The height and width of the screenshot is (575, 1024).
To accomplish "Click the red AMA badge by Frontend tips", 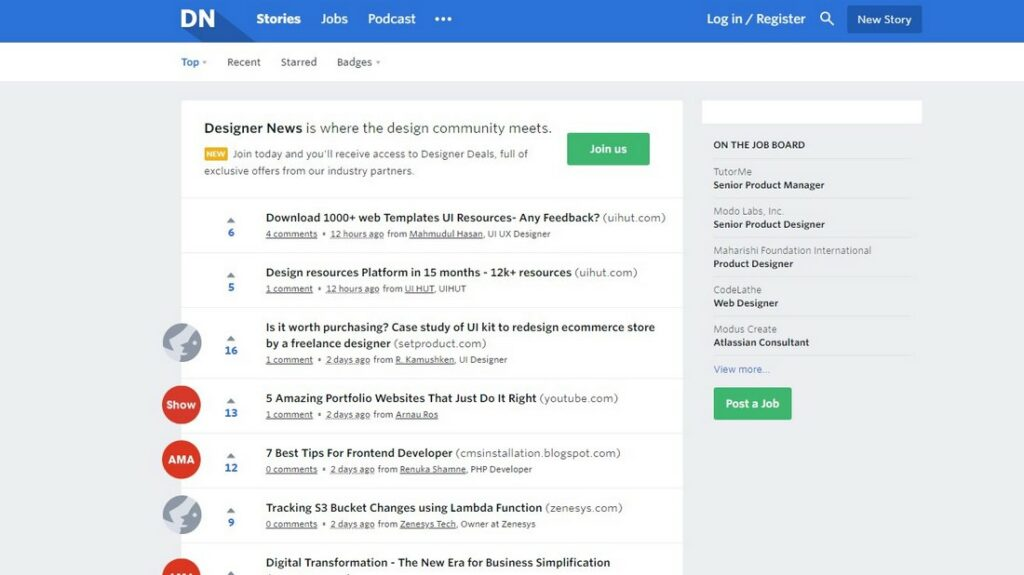I will pos(181,459).
